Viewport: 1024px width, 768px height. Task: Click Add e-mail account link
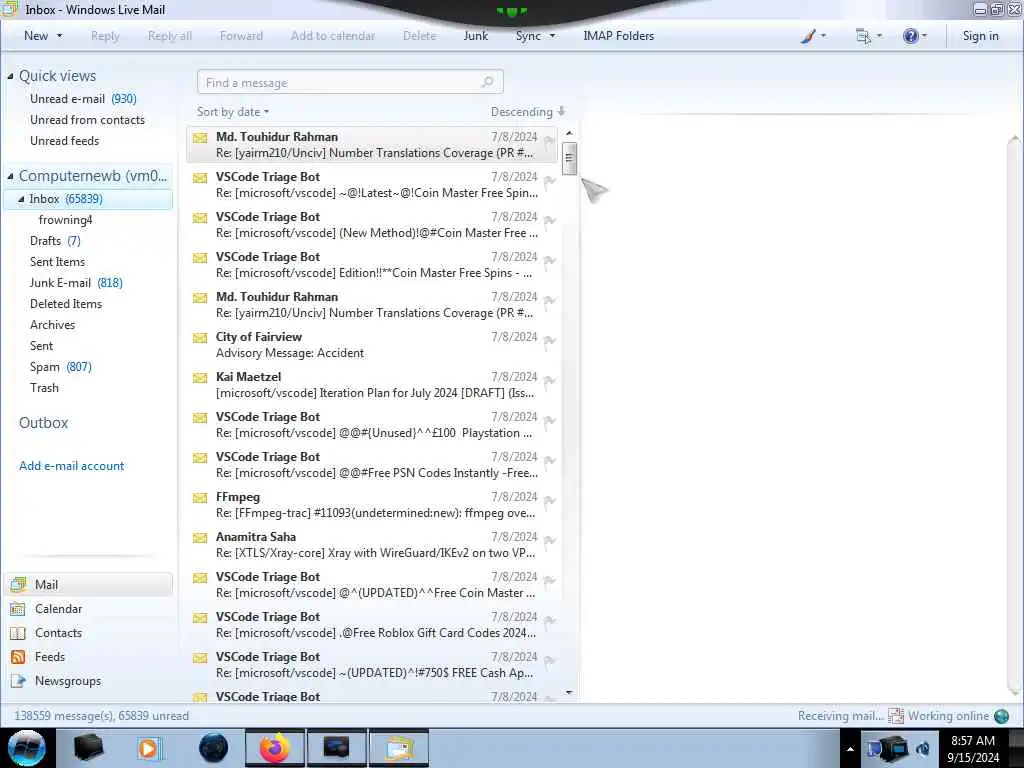click(x=72, y=466)
